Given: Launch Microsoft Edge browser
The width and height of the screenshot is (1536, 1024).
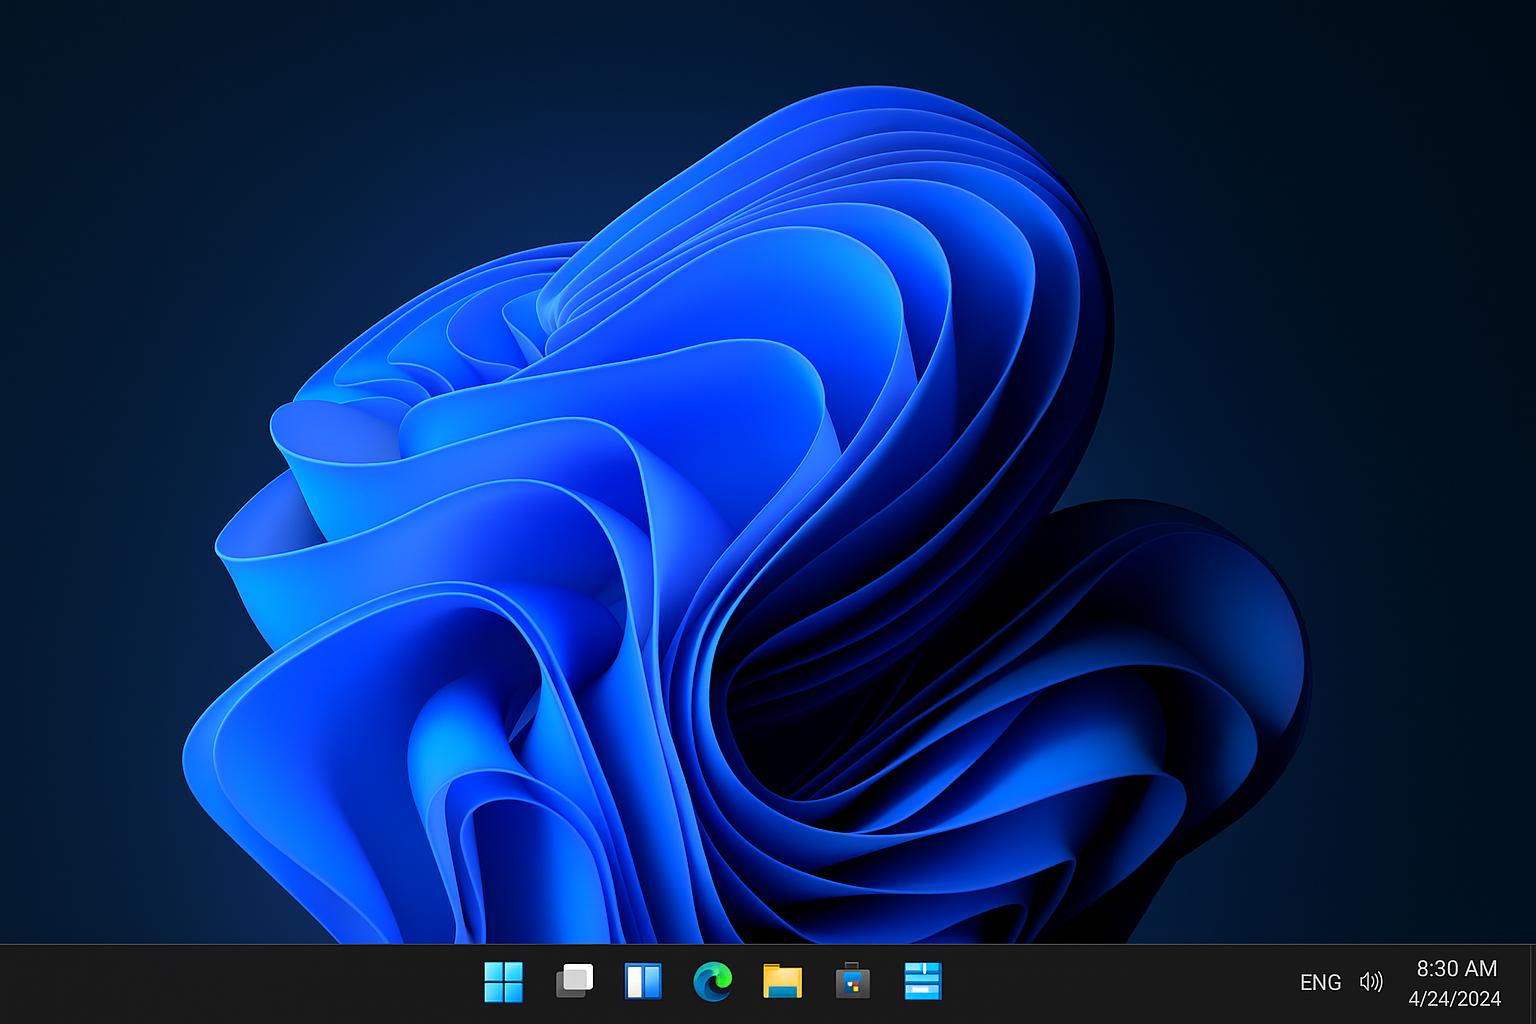Looking at the screenshot, I should coord(713,982).
